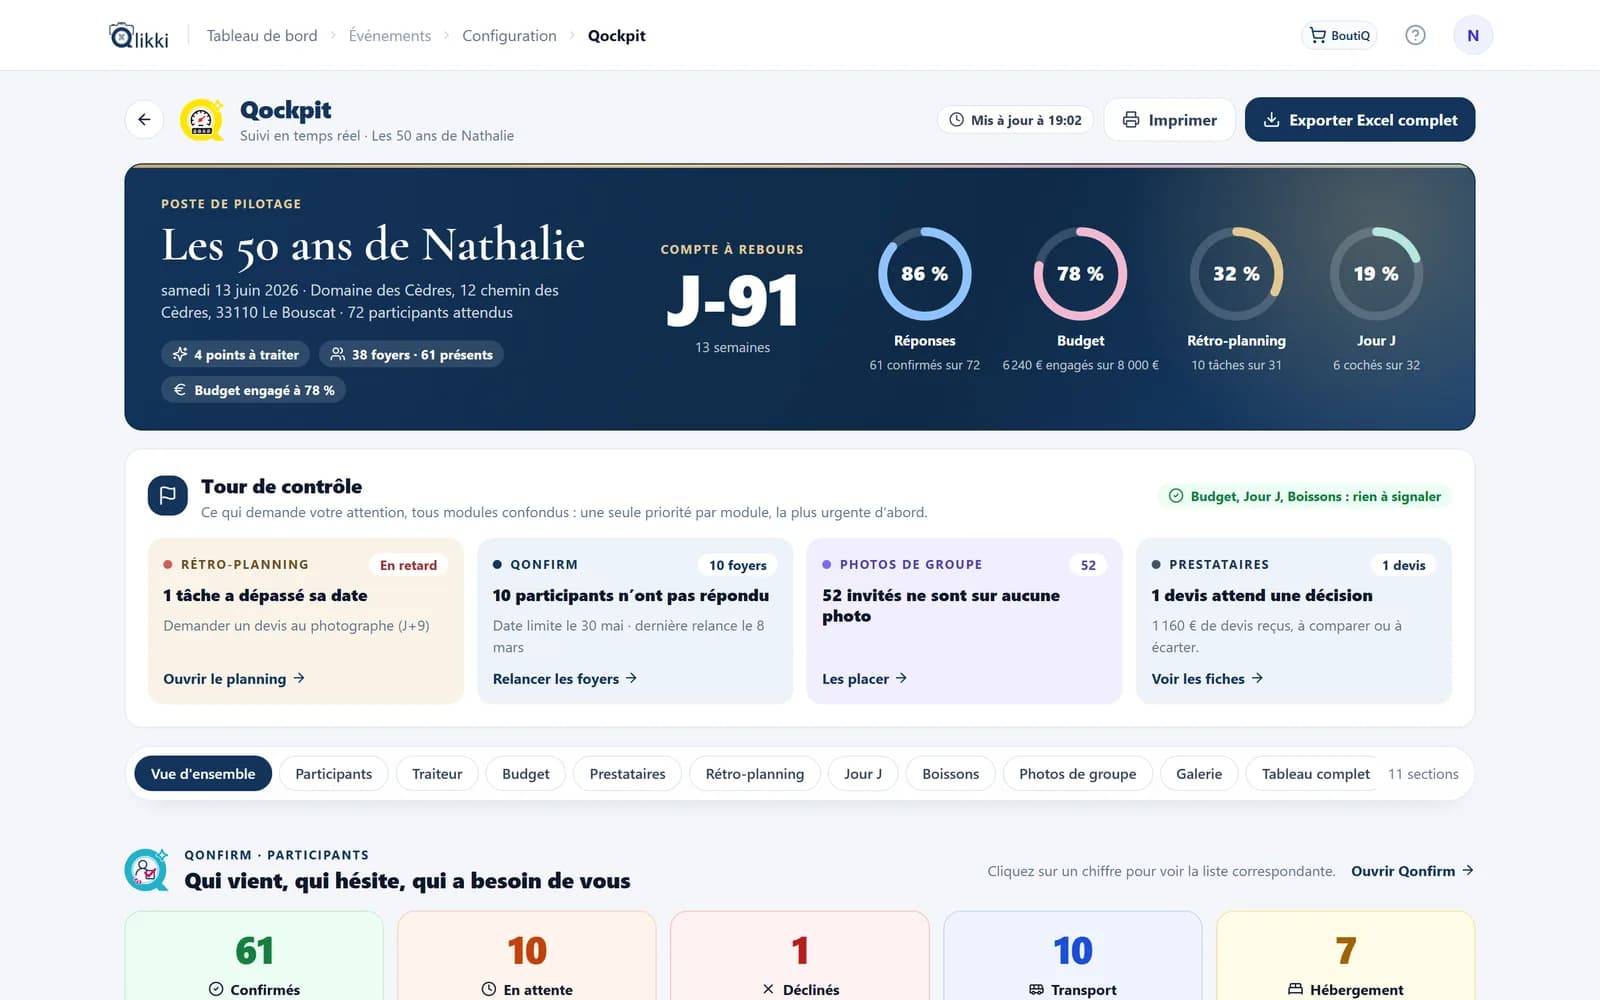
Task: Open the 1 Déclinés card
Action: coord(800,956)
